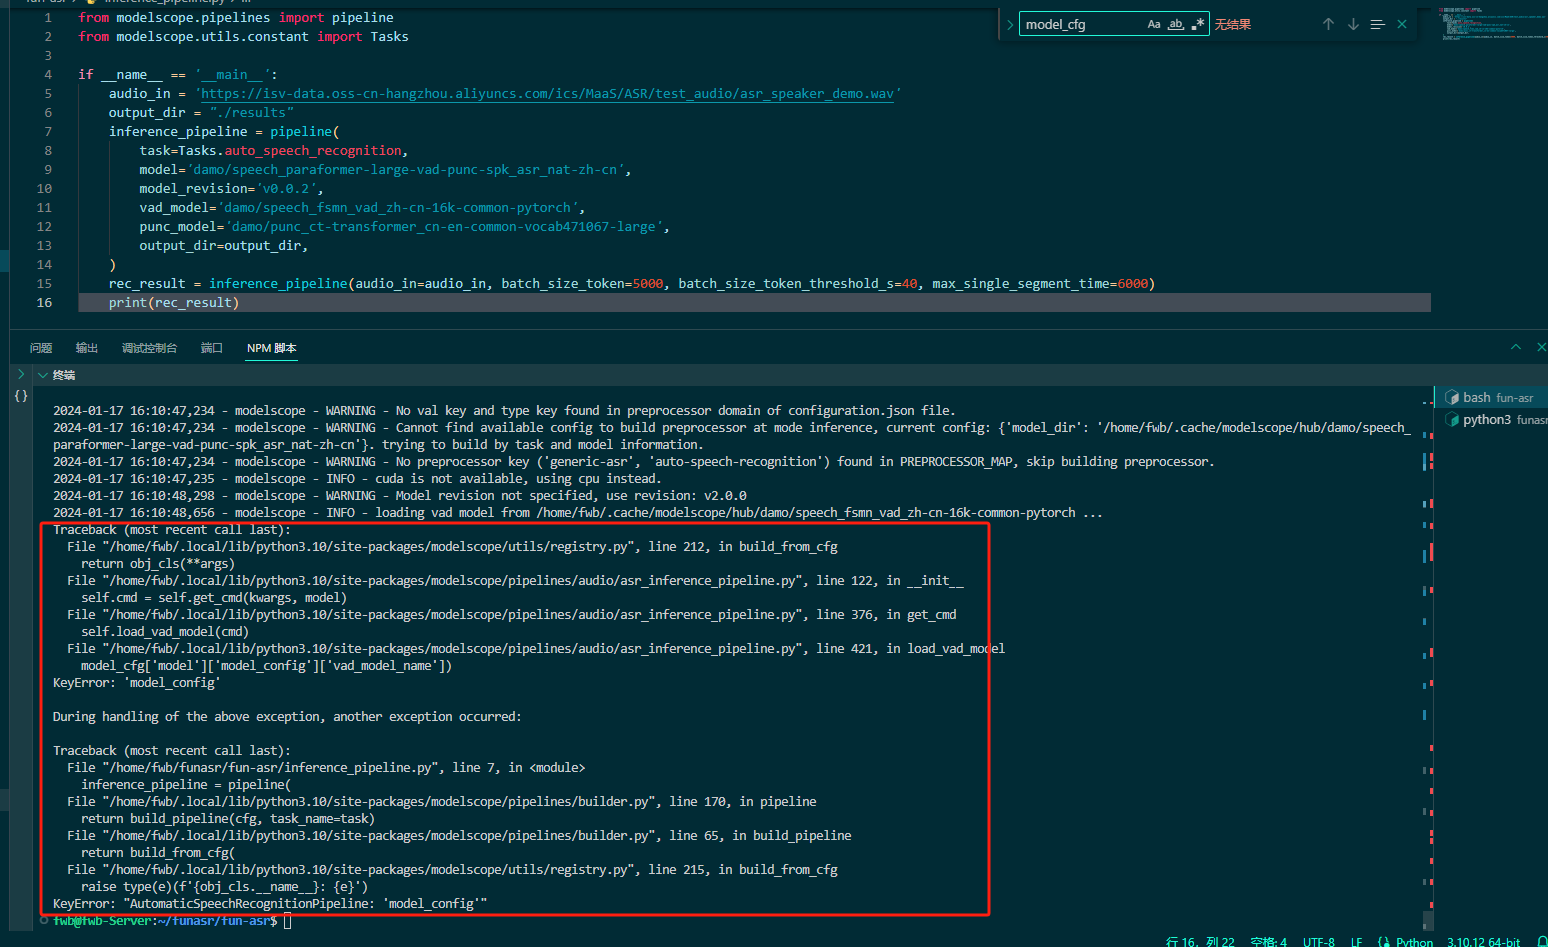Image resolution: width=1548 pixels, height=947 pixels.
Task: Expand replace field chevron in find widget
Action: [1010, 24]
